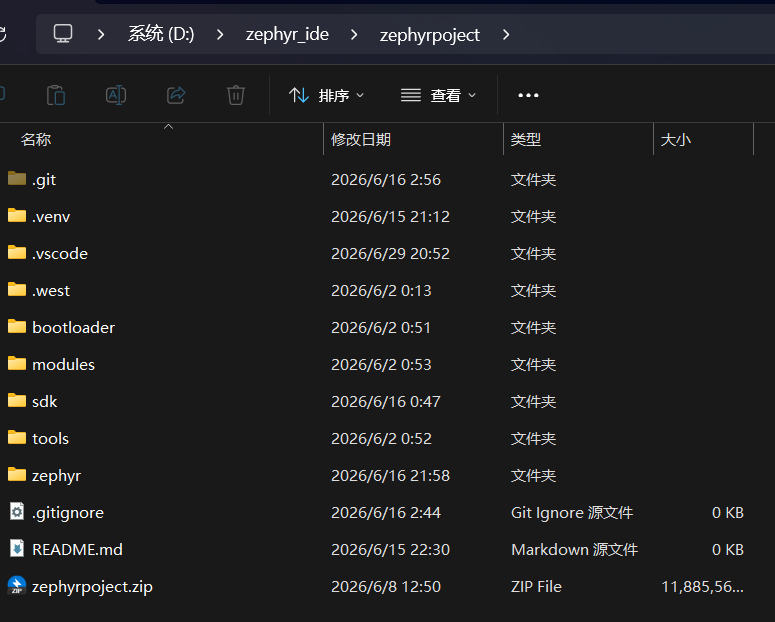Click the This PC monitor icon in address bar
Screen dimensions: 775x622
(x=63, y=34)
